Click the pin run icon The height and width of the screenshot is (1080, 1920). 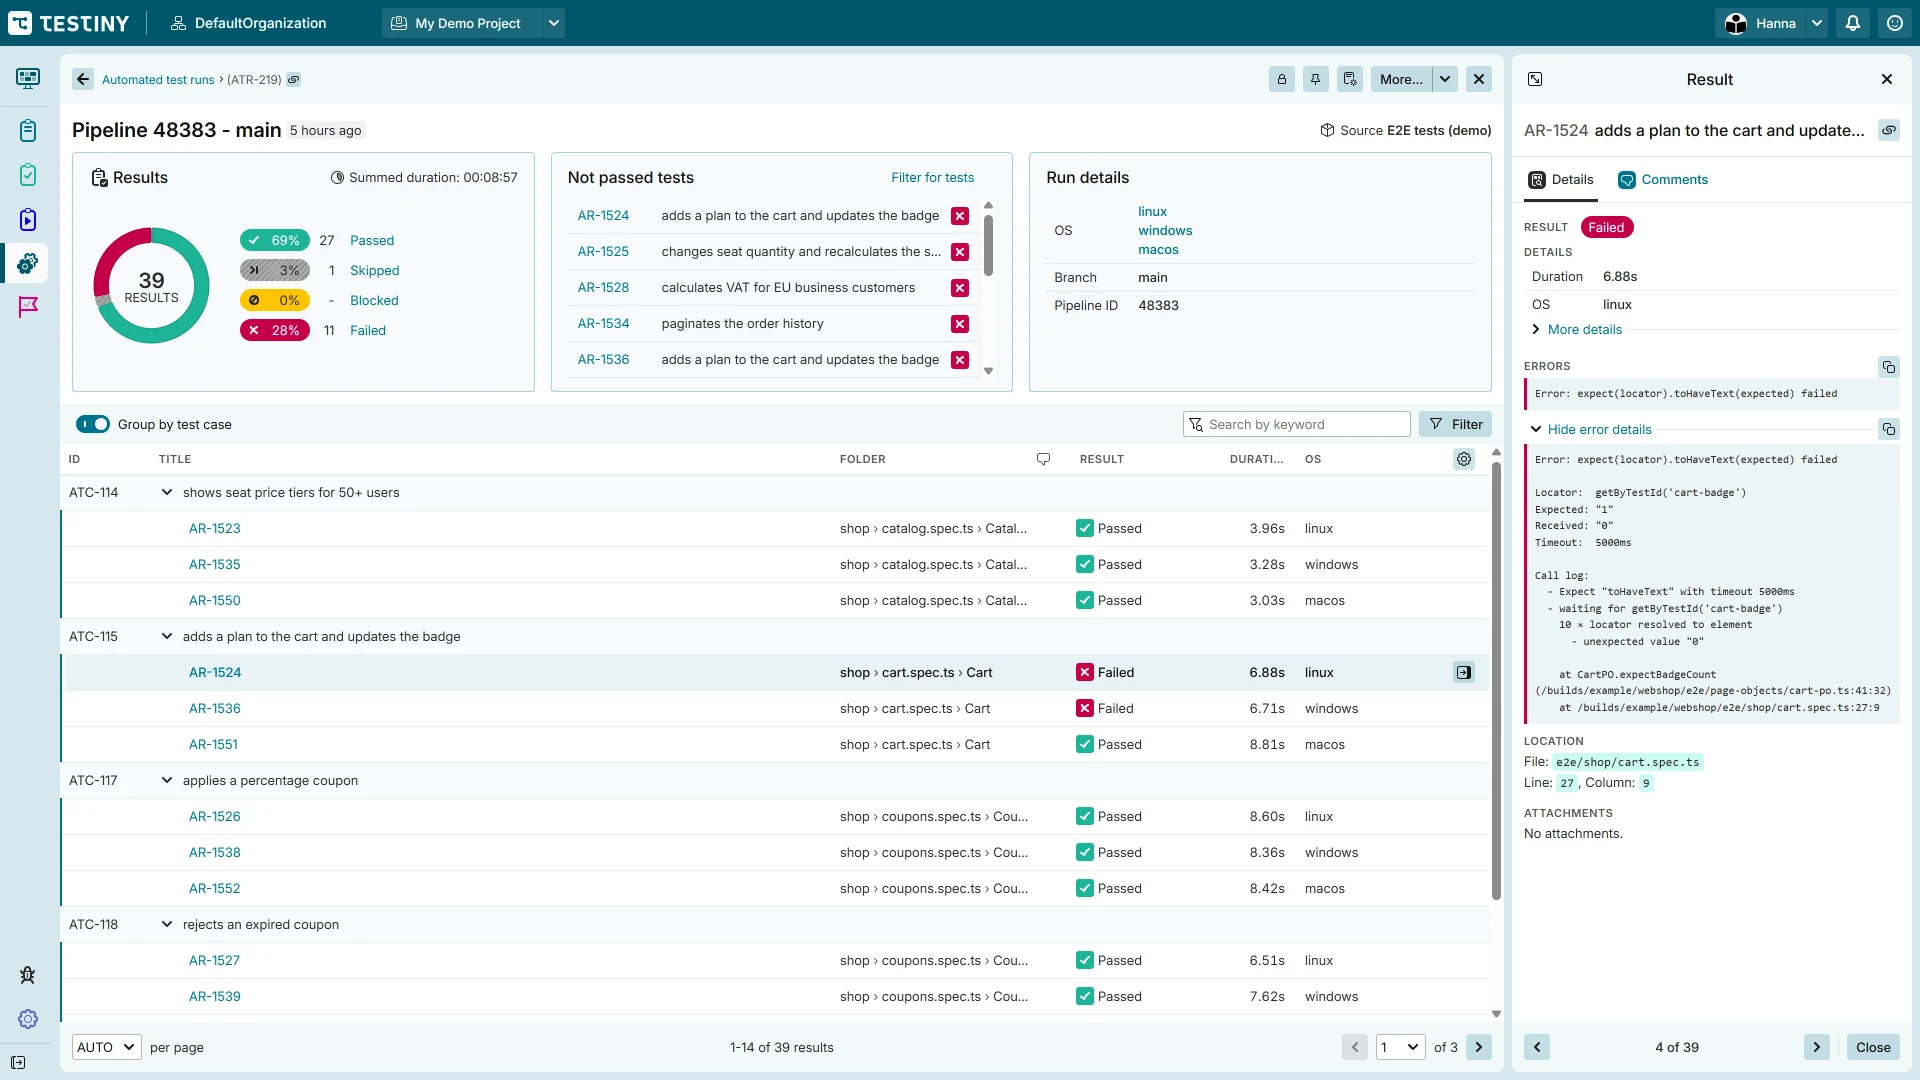(x=1316, y=79)
